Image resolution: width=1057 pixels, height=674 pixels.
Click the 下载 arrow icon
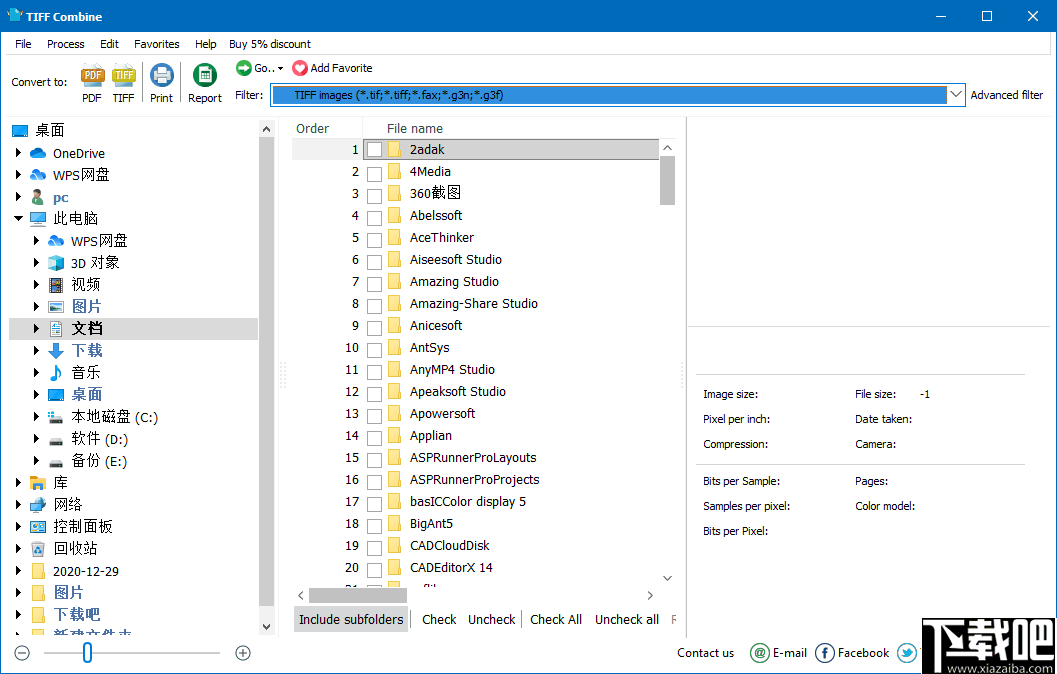(56, 350)
